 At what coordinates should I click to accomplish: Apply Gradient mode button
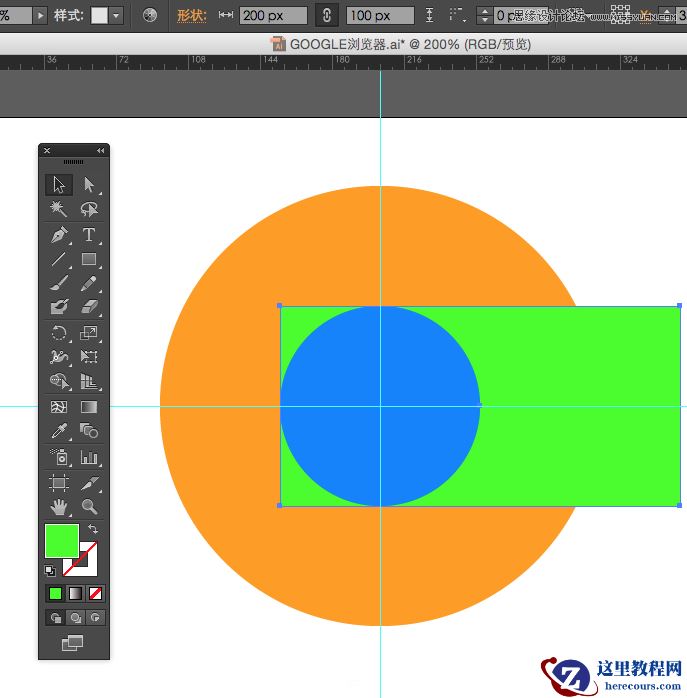75,593
